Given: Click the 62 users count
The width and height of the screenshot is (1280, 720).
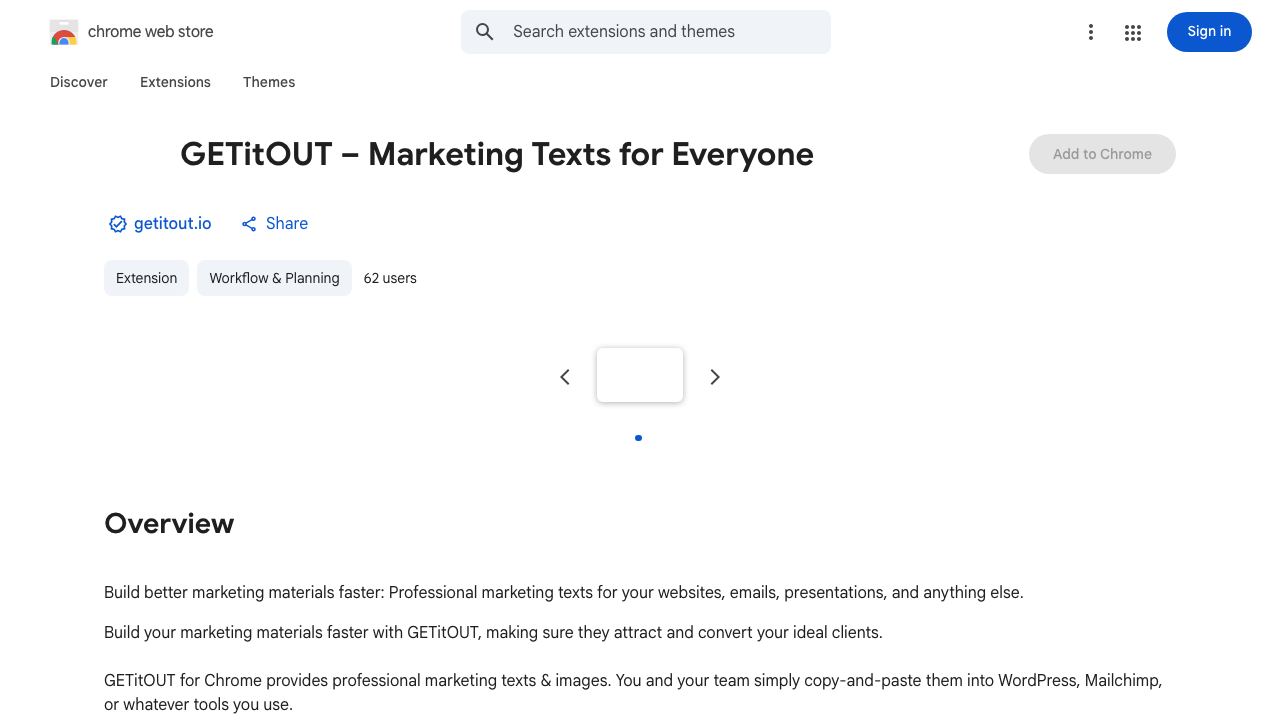Looking at the screenshot, I should [390, 278].
